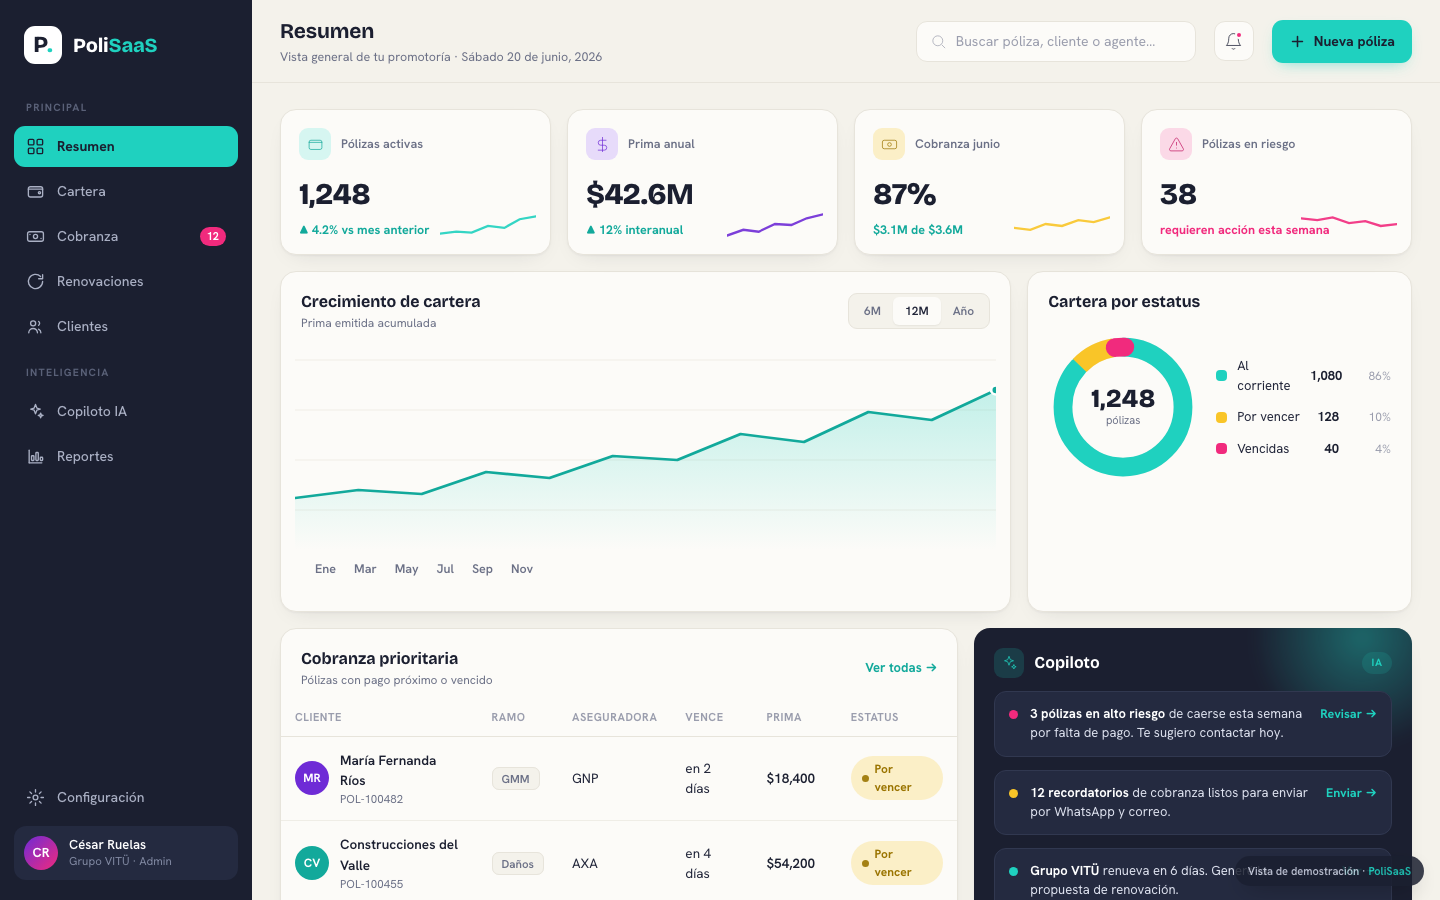
Task: Click the Copiloto sparkle icon
Action: pos(1009,662)
